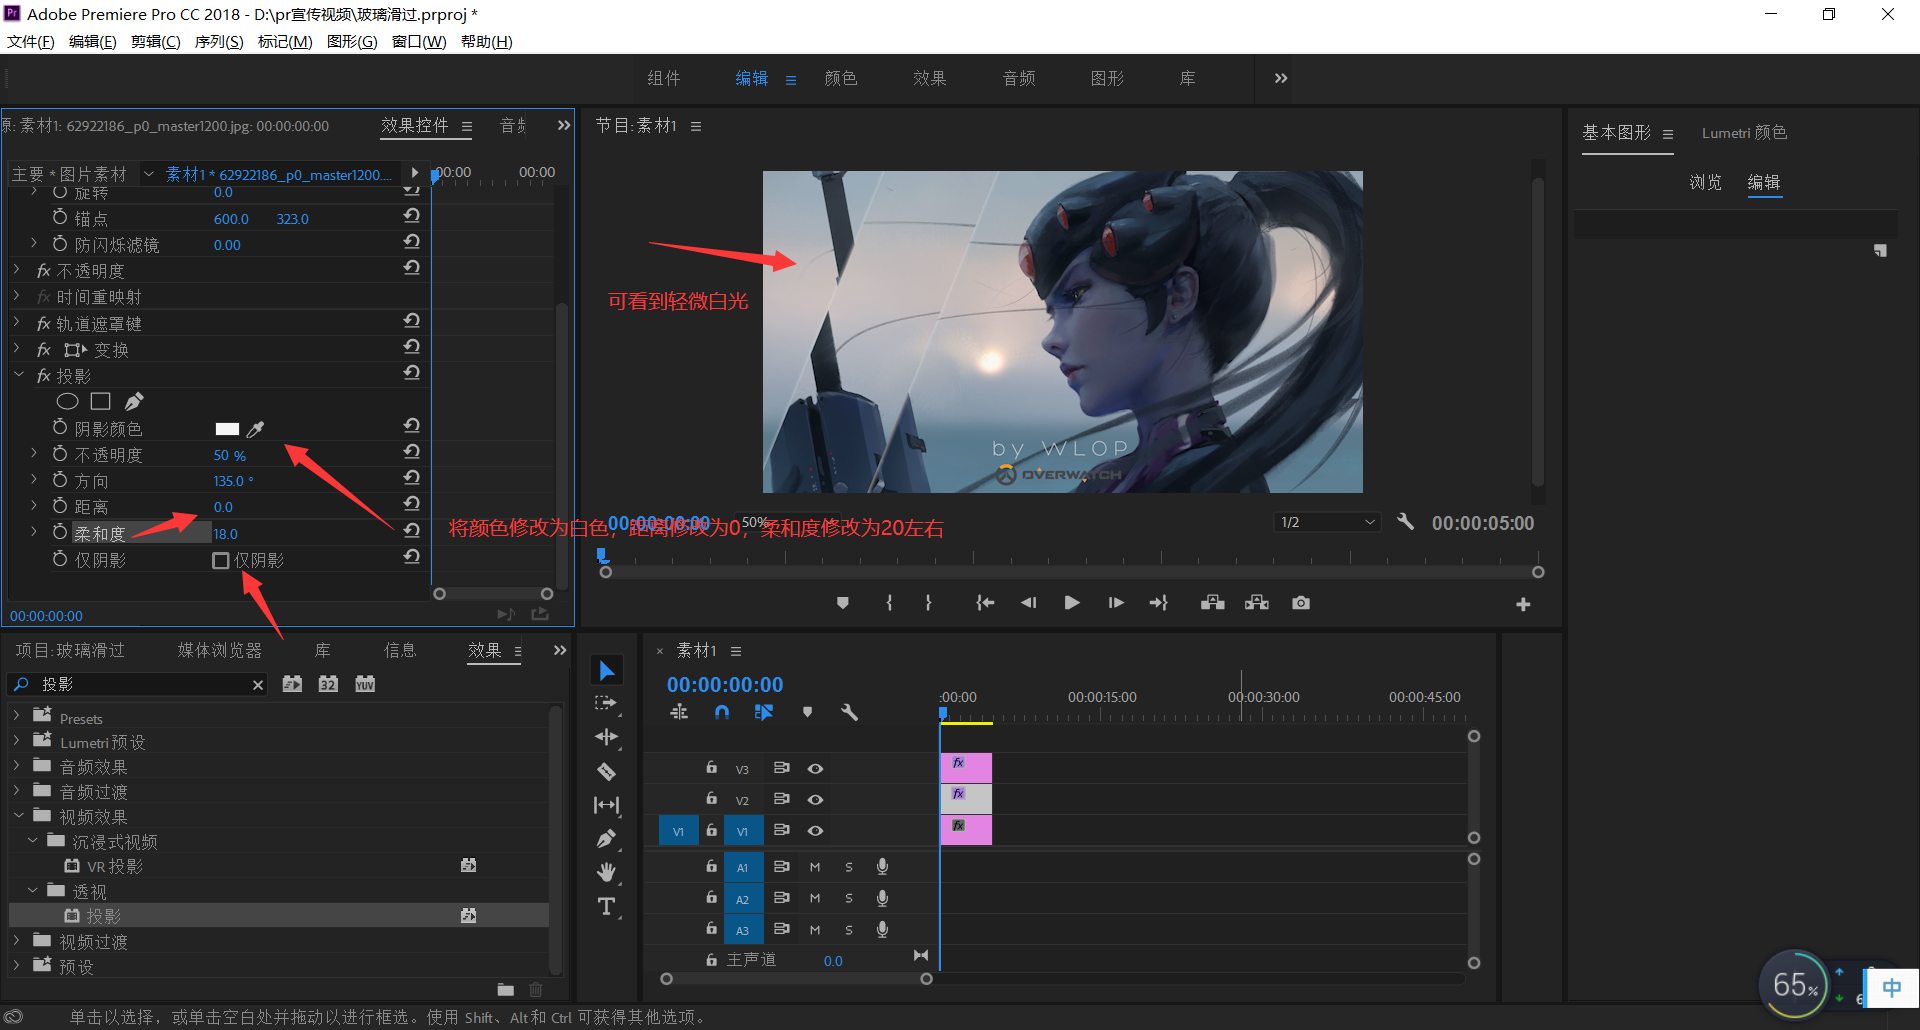Select the Type tool

[606, 907]
